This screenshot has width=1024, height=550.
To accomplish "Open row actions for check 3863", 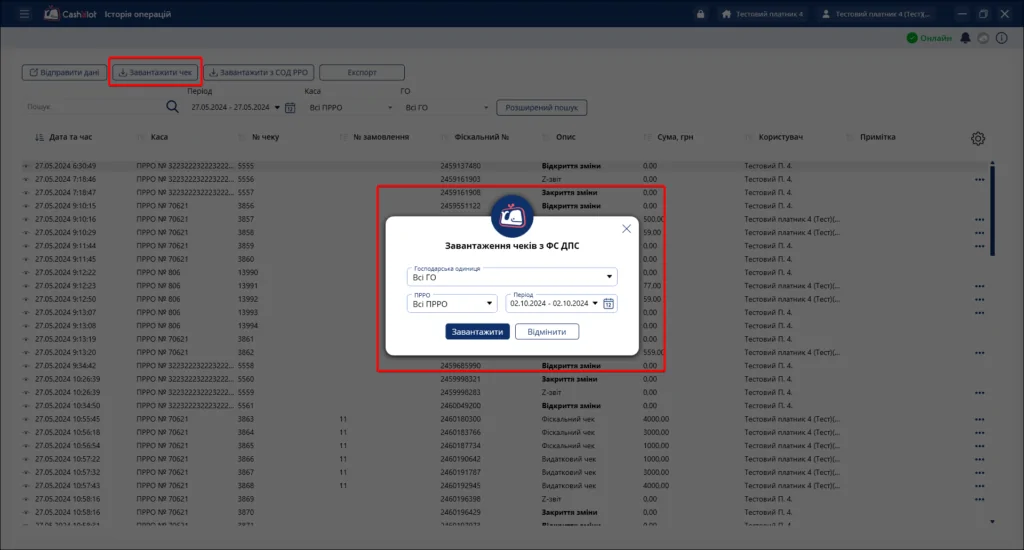I will (x=980, y=419).
